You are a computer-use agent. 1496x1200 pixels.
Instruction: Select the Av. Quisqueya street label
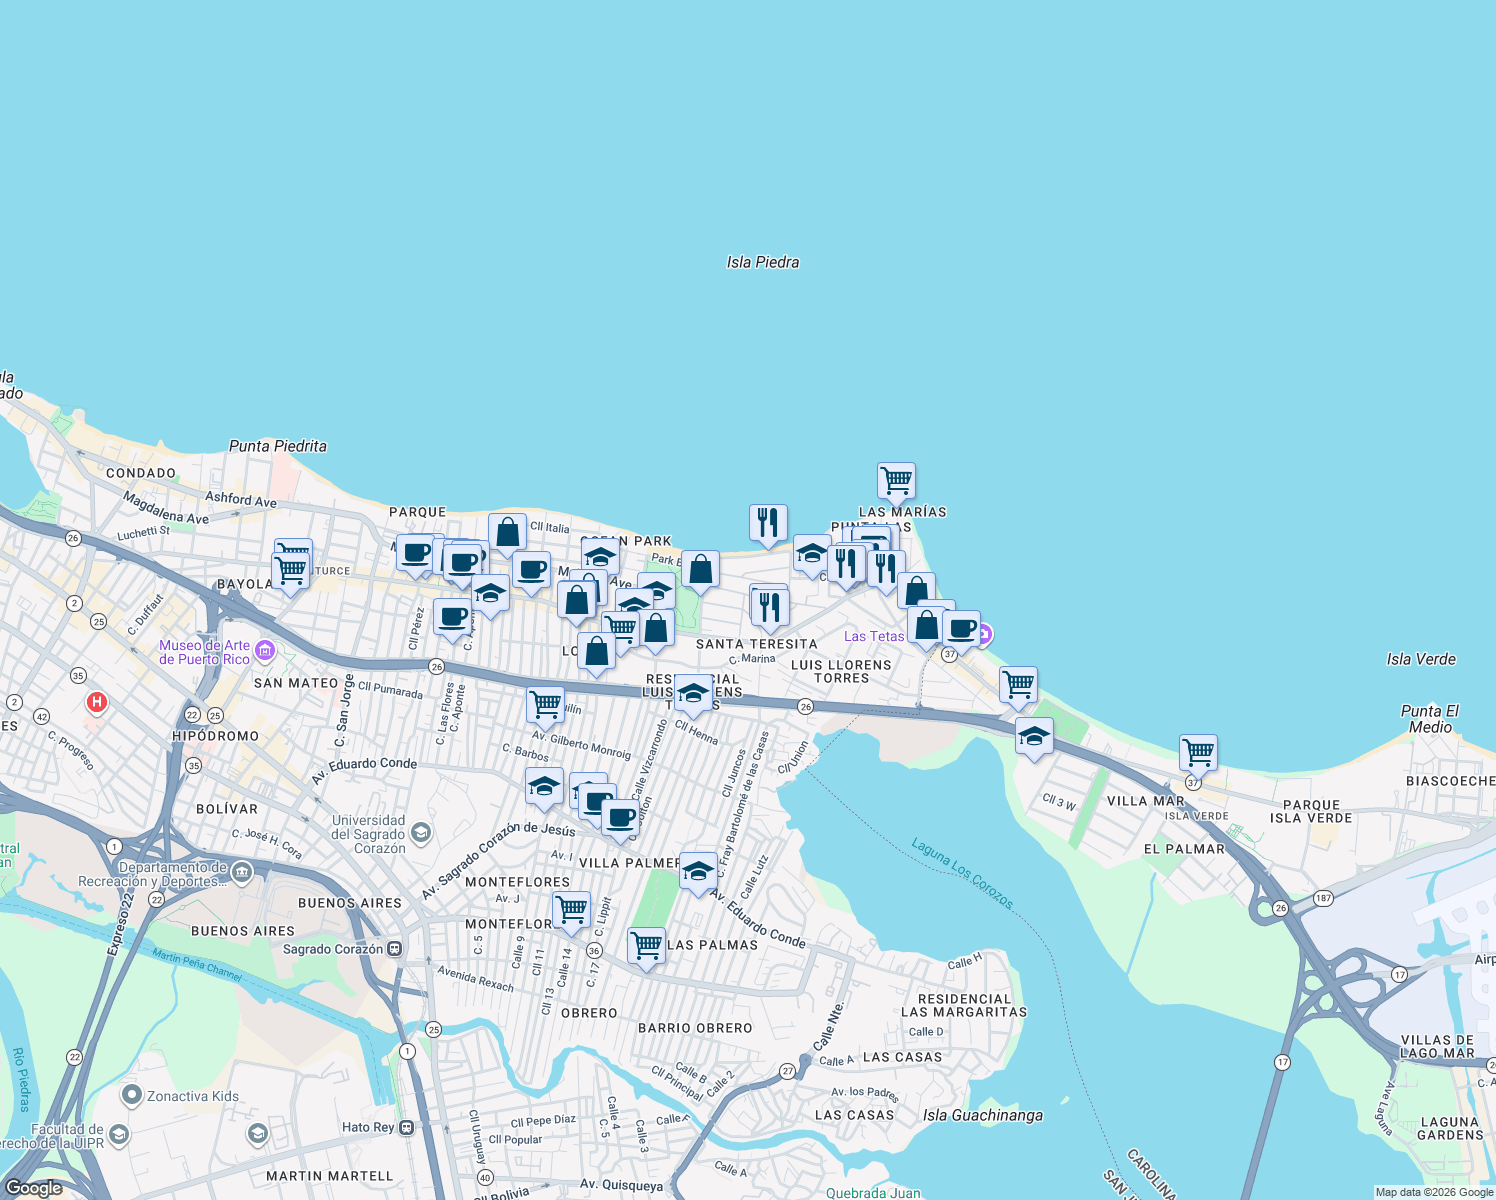point(621,1185)
